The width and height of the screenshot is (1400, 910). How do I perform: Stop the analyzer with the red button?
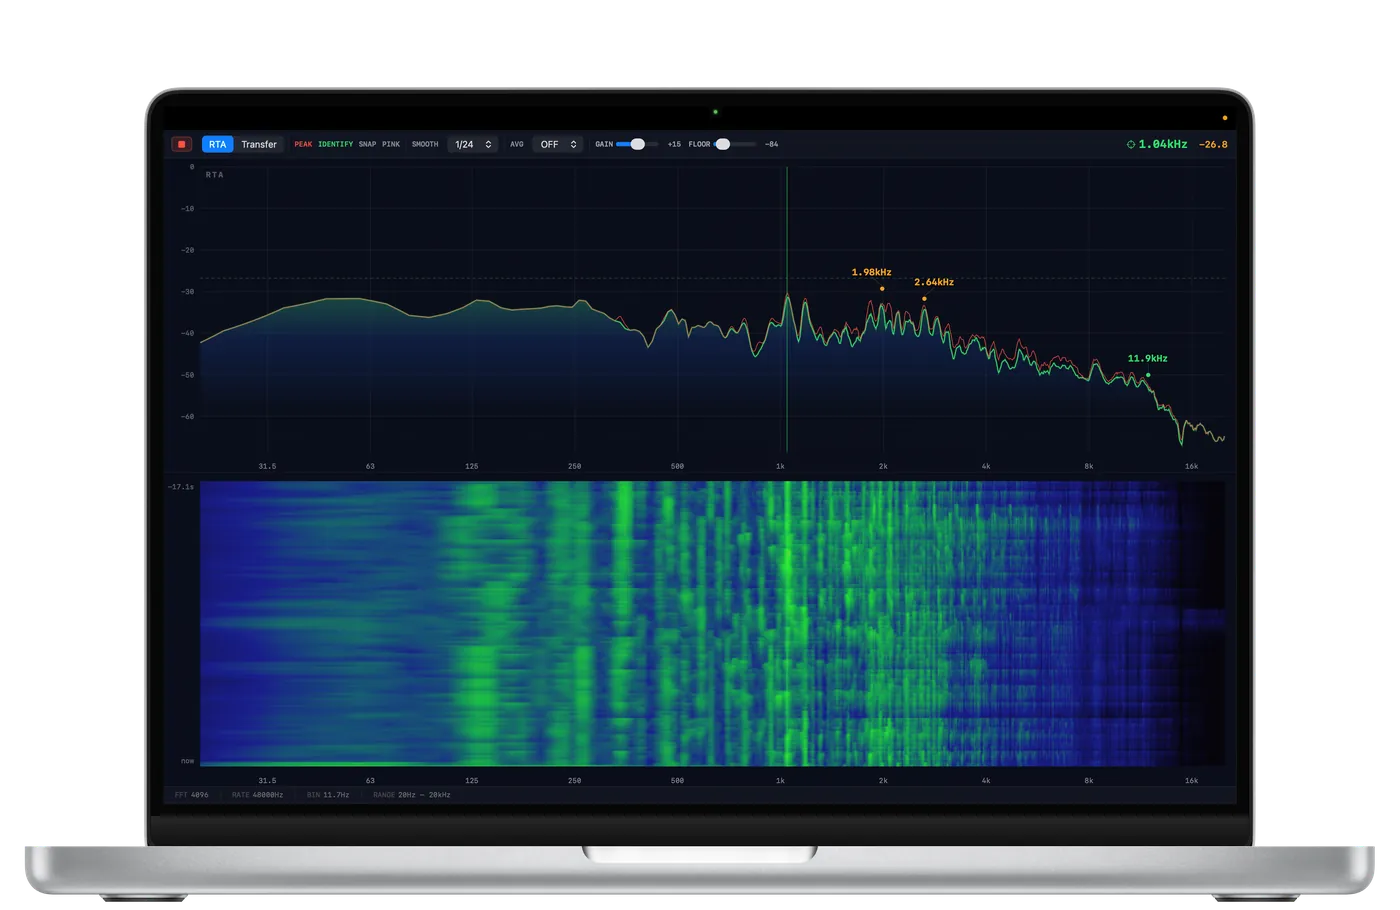click(182, 144)
